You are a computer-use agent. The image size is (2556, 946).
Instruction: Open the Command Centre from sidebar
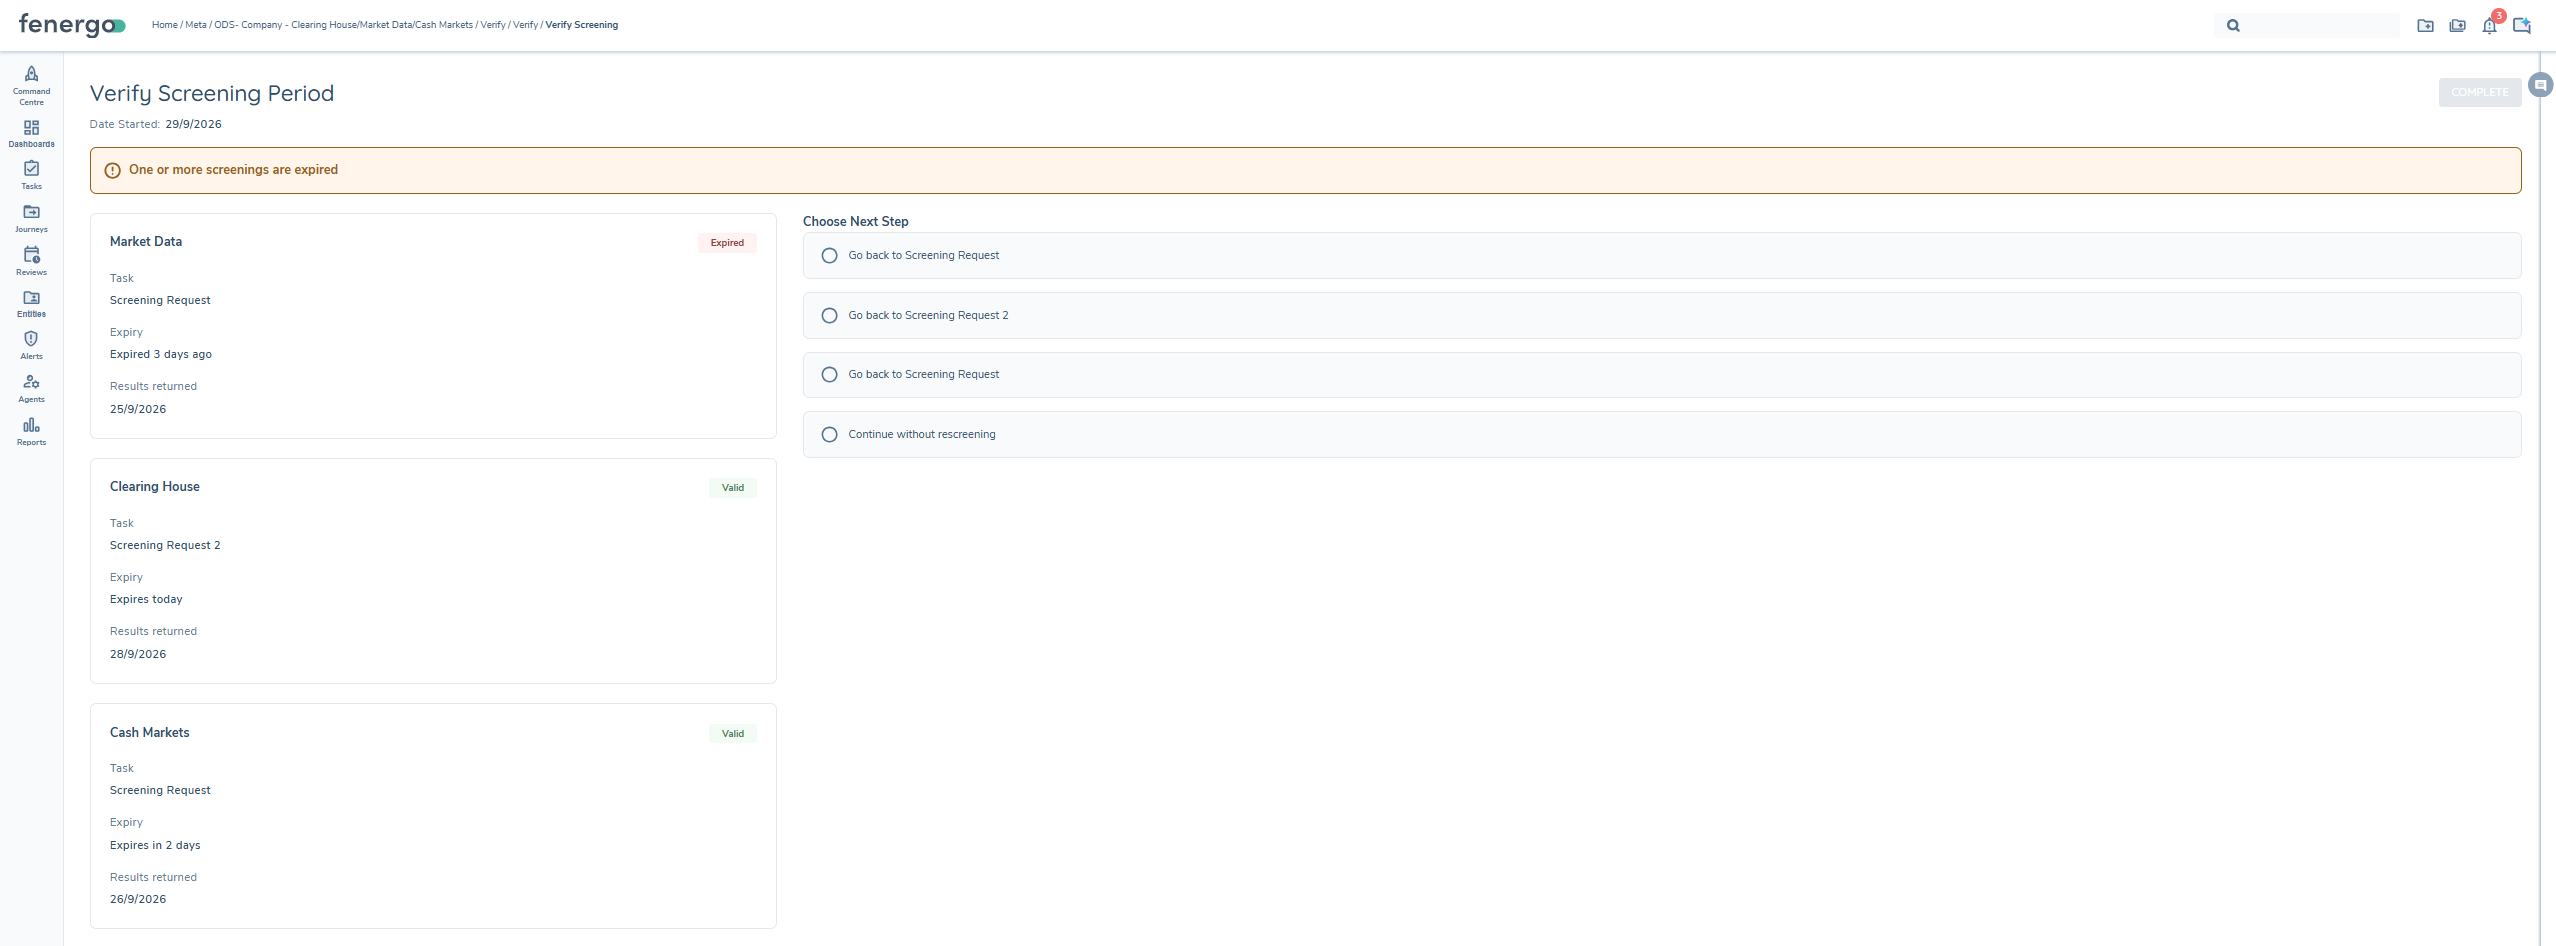(x=31, y=85)
